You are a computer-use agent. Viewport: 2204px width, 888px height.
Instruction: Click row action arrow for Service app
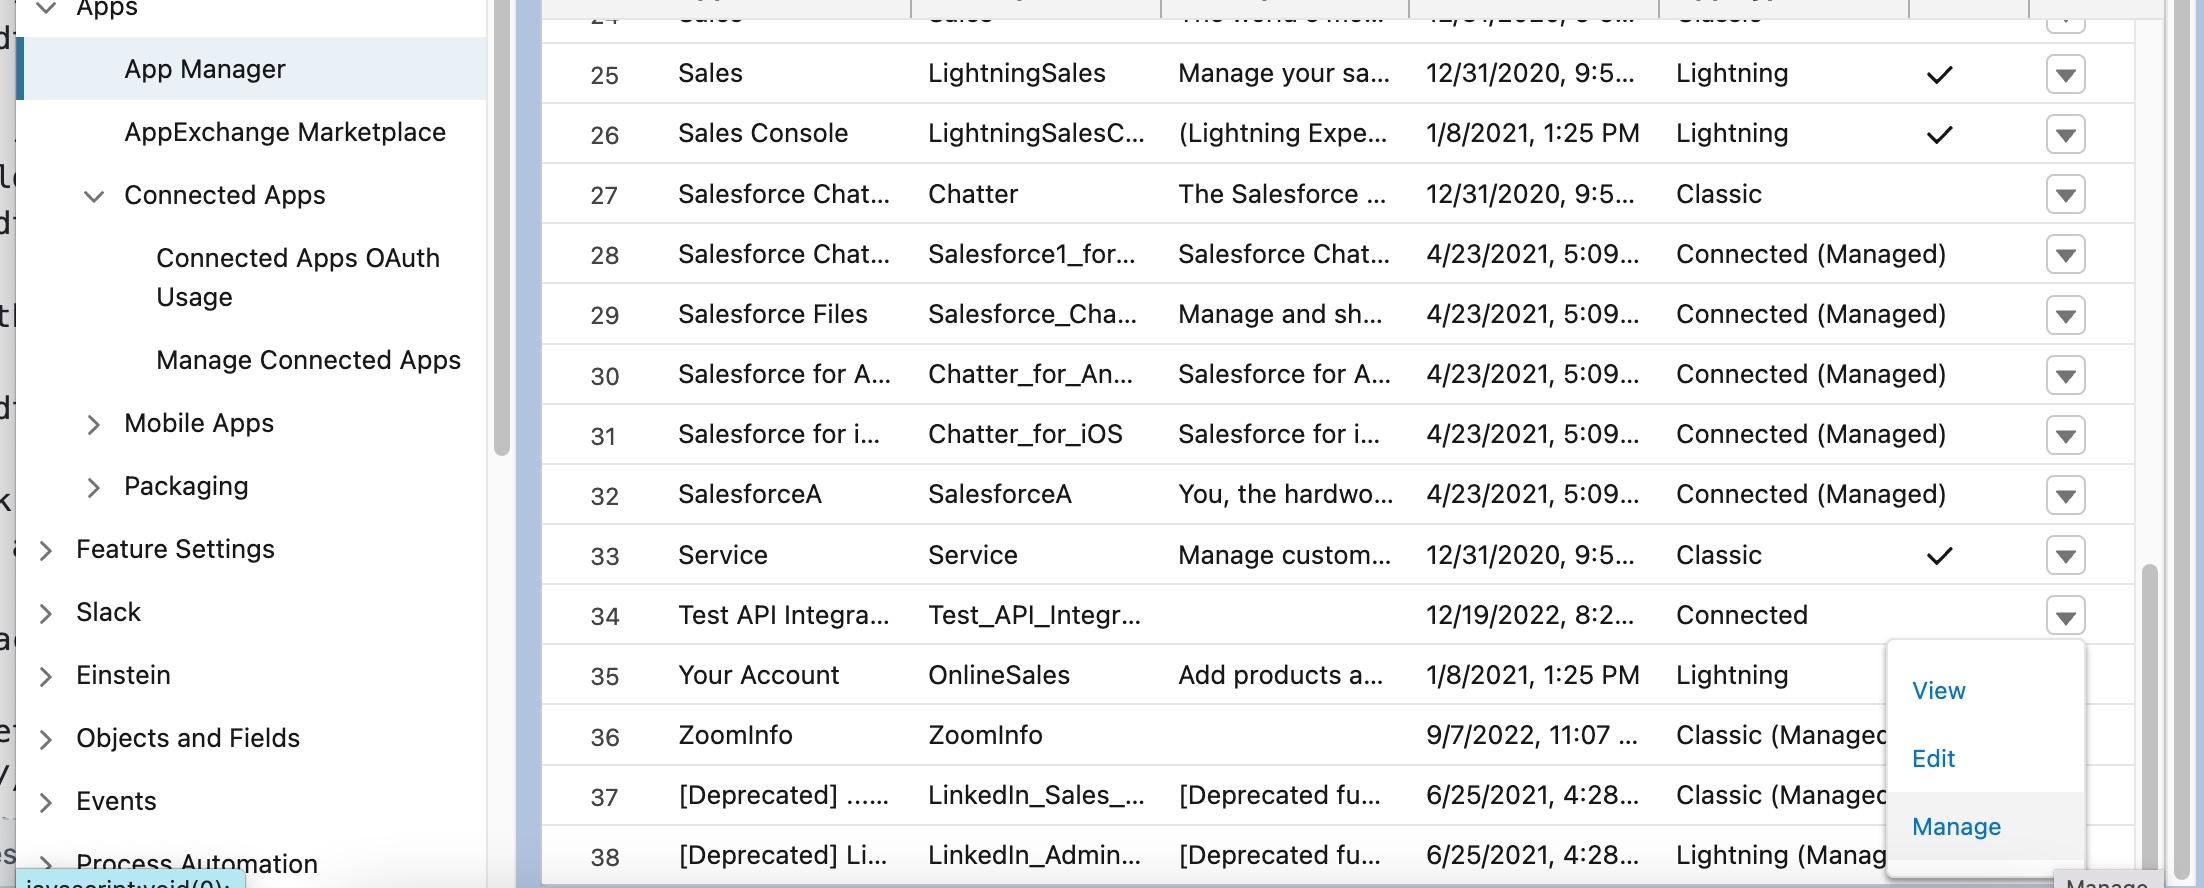2065,556
